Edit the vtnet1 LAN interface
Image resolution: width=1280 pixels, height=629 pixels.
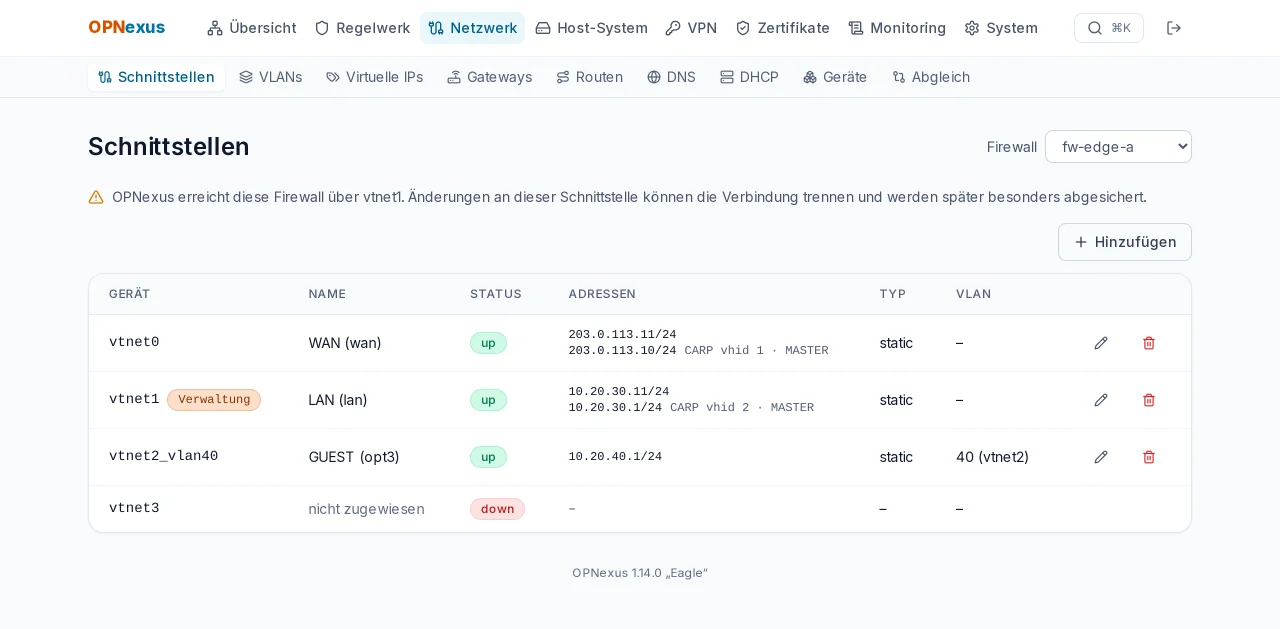click(x=1101, y=400)
